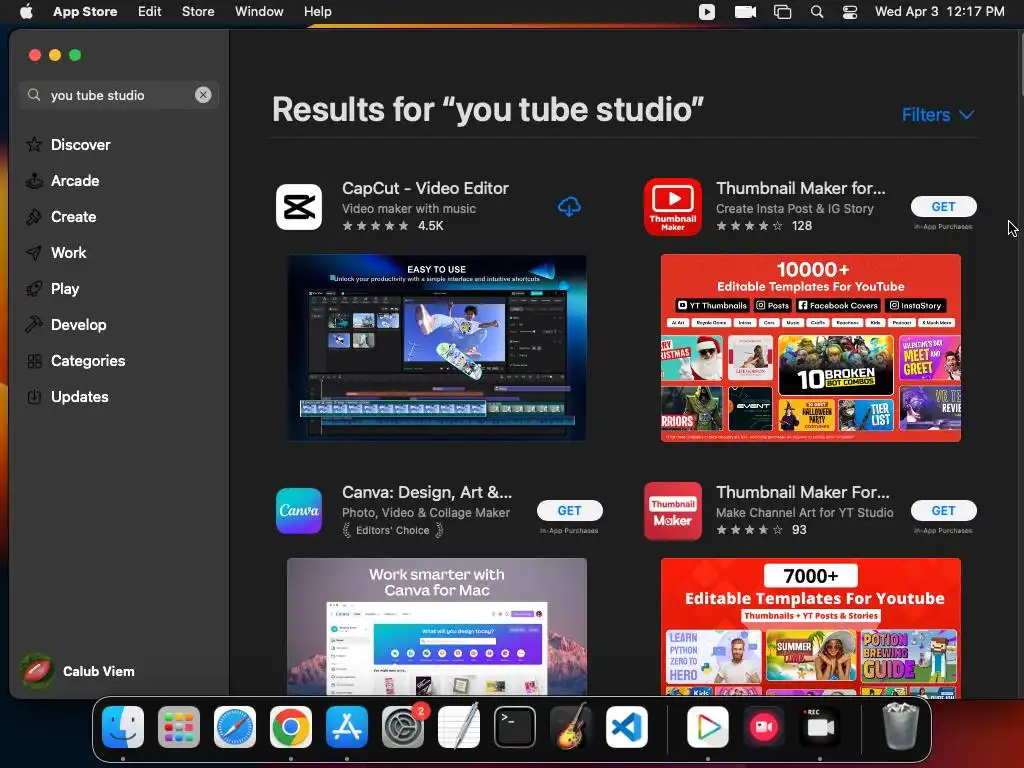The height and width of the screenshot is (768, 1024).
Task: Open the Canva app icon
Action: pos(299,511)
